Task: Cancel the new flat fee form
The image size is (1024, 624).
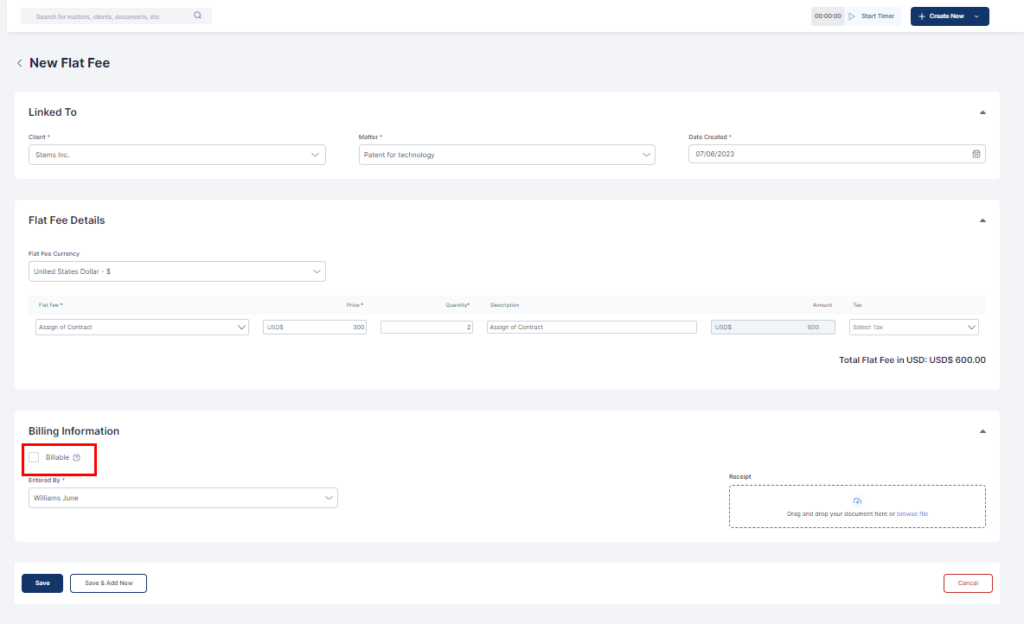Action: [x=967, y=583]
